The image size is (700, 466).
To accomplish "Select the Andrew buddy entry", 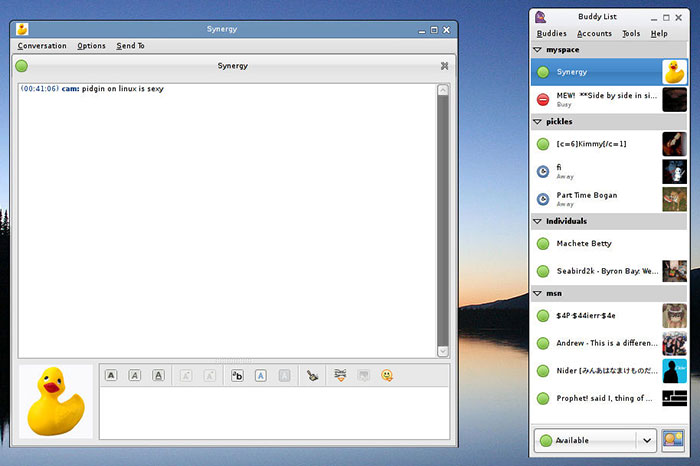I will (x=609, y=343).
